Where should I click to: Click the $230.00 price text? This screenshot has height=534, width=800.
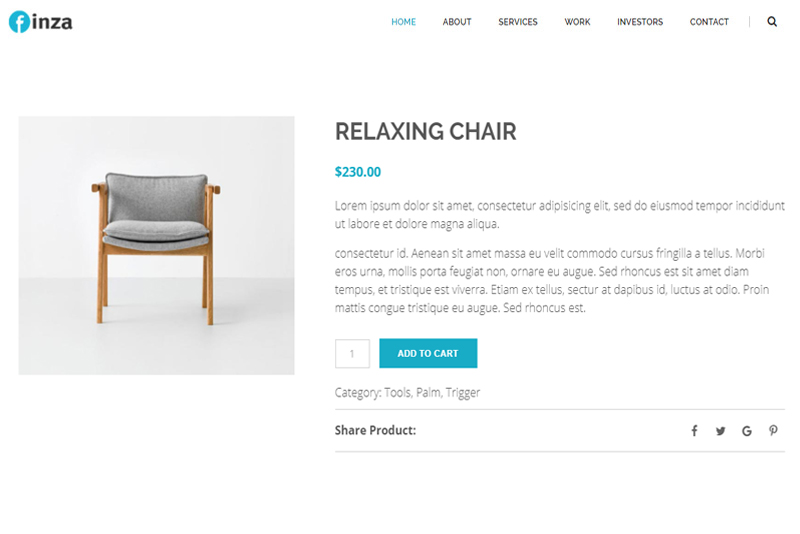point(358,172)
